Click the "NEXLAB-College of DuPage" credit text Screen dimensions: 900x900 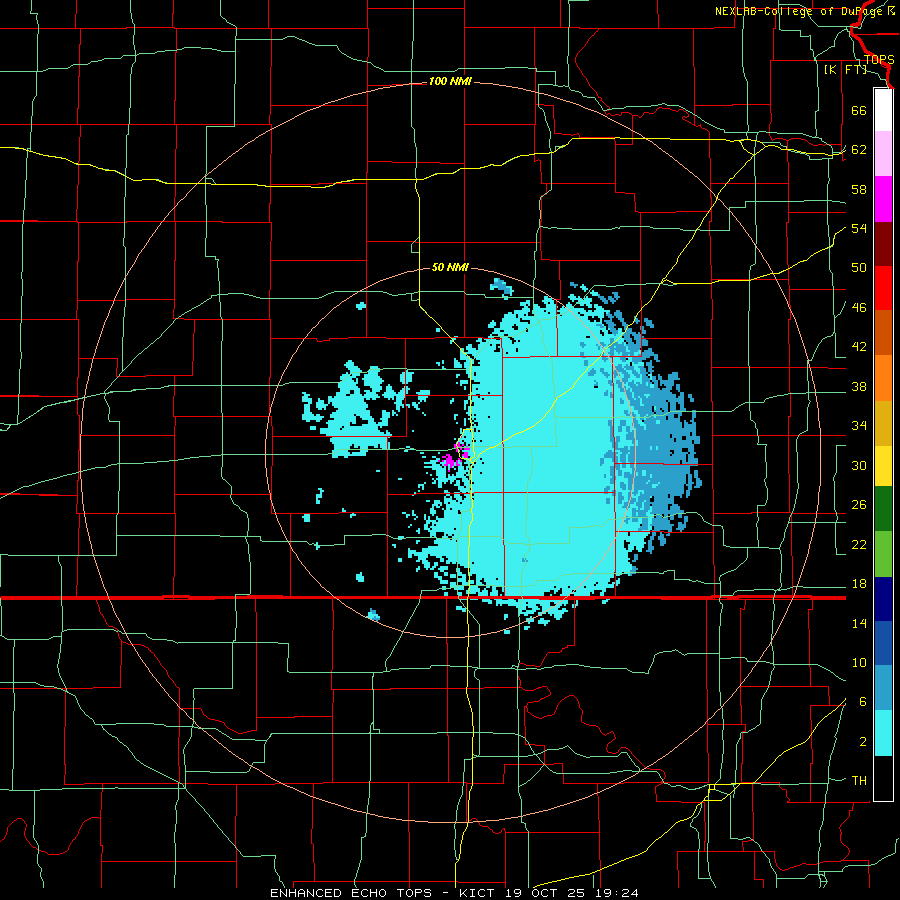(799, 11)
